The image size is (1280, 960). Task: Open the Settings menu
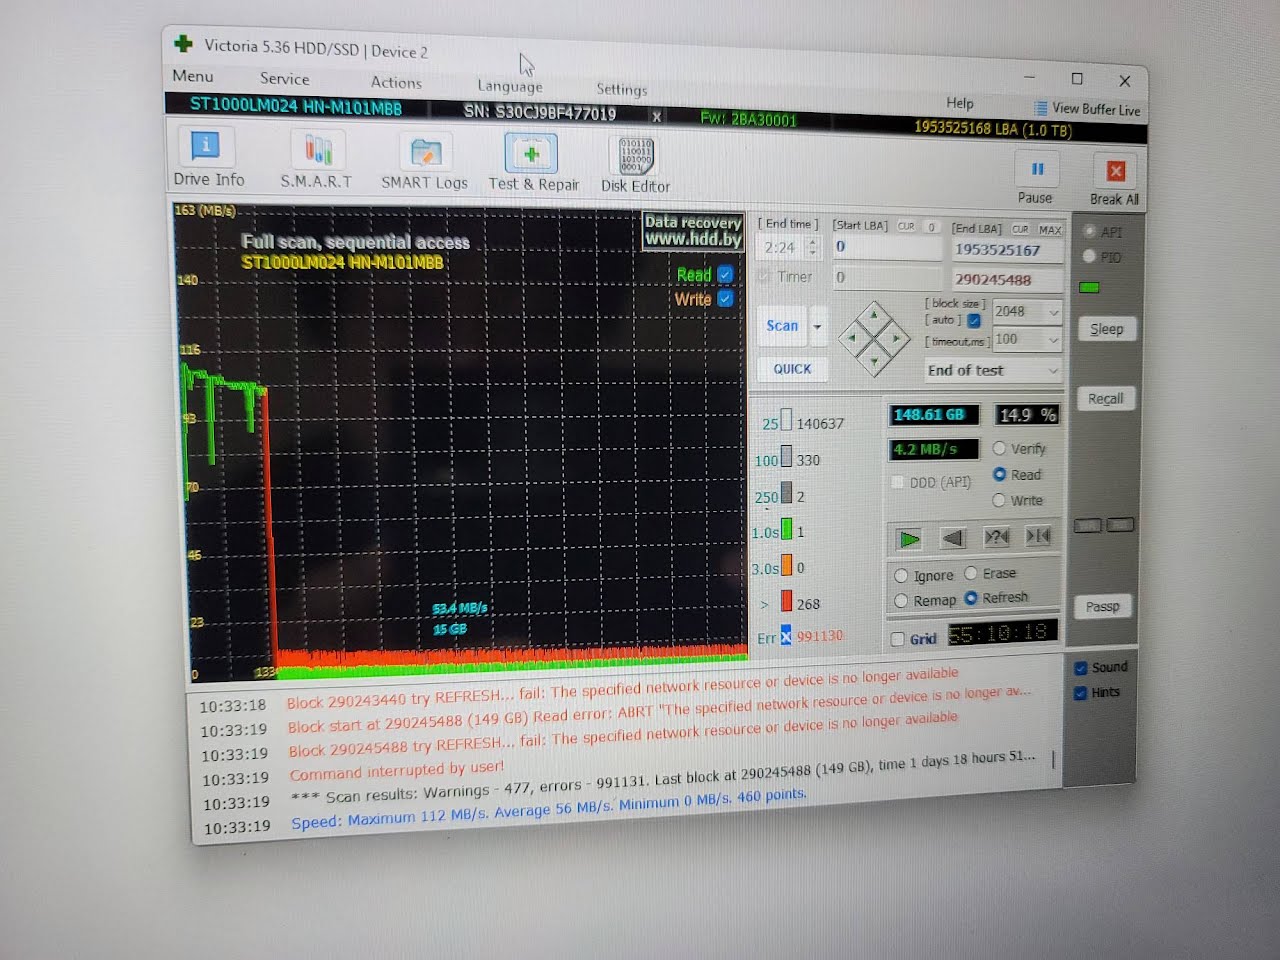pos(621,89)
